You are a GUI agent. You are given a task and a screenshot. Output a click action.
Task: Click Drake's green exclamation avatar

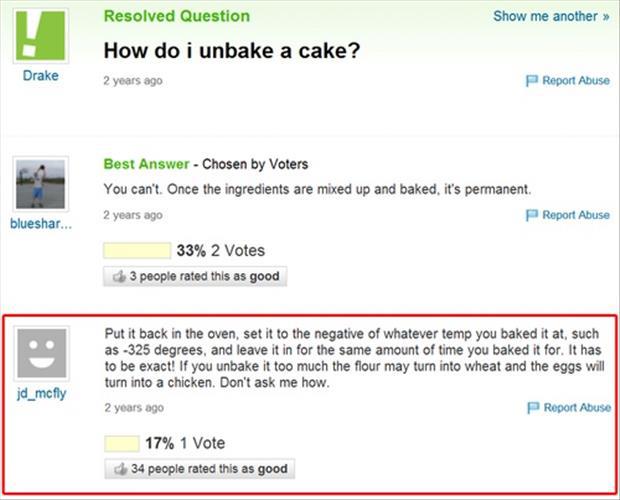tap(42, 36)
